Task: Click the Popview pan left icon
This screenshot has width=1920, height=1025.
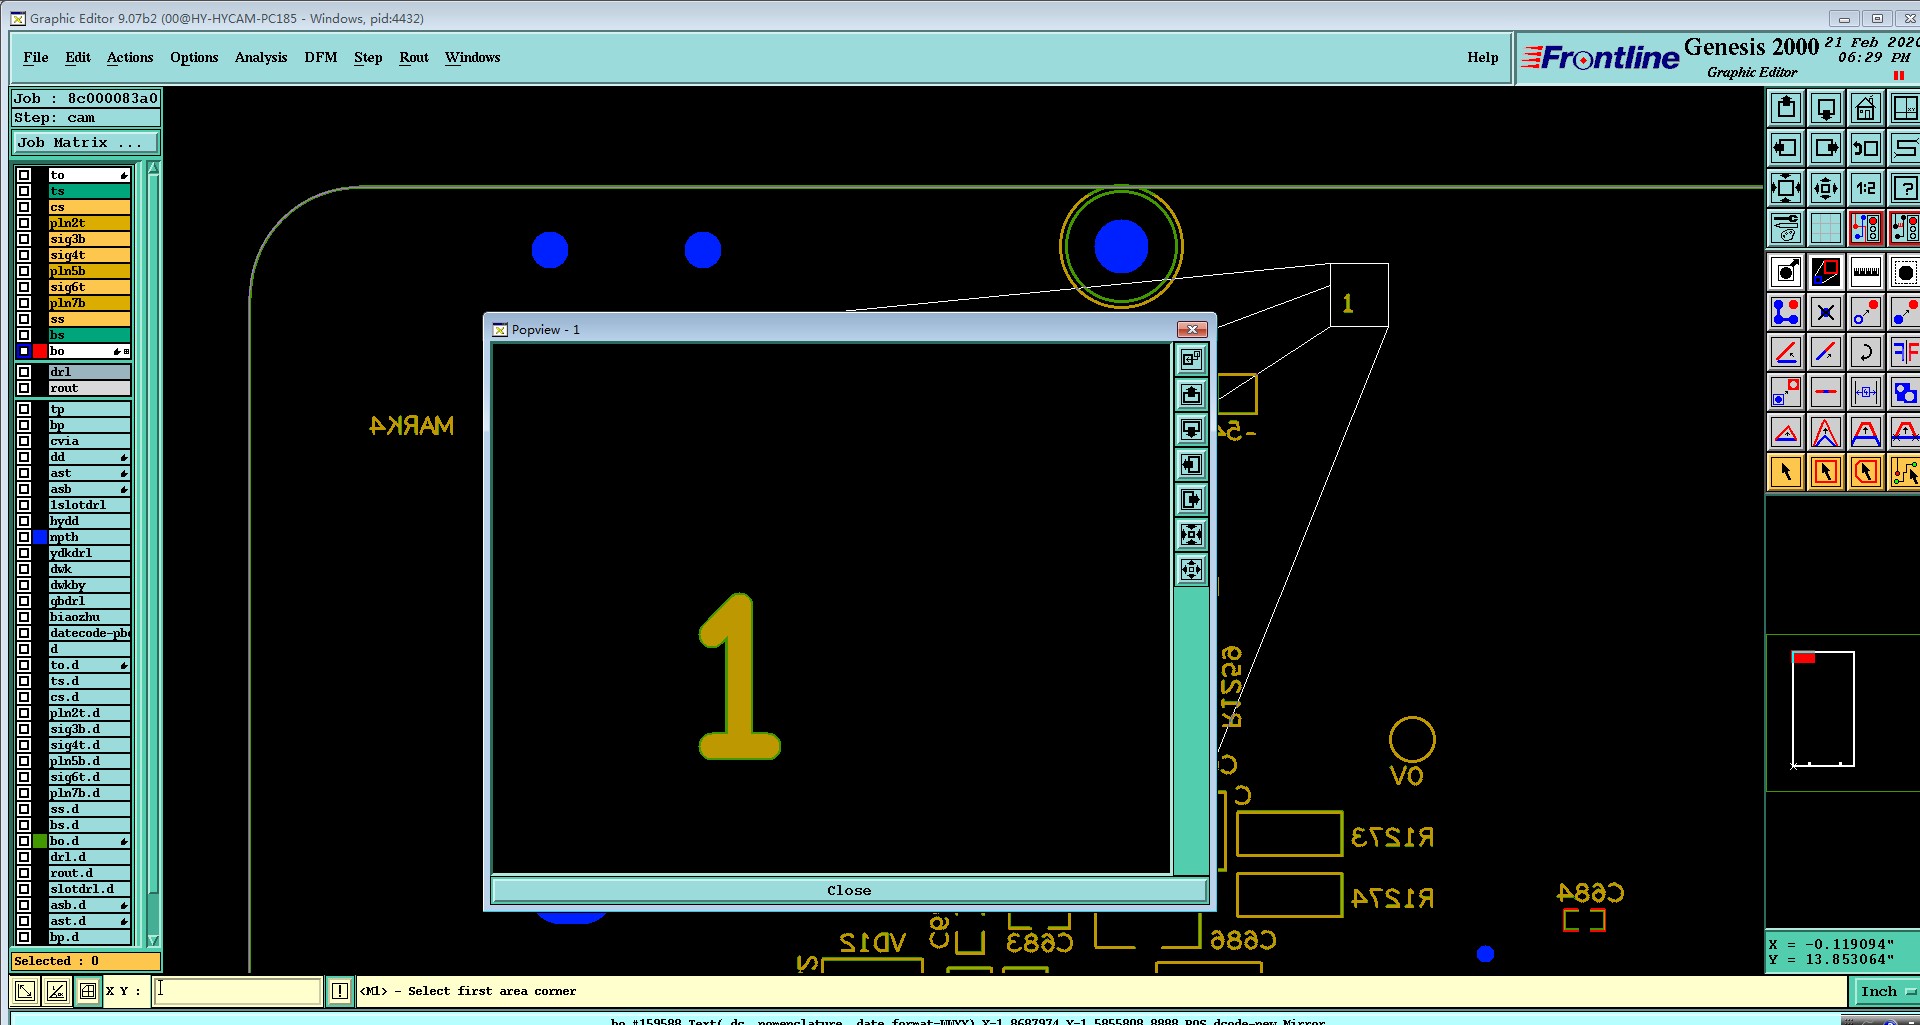Action: click(1191, 464)
